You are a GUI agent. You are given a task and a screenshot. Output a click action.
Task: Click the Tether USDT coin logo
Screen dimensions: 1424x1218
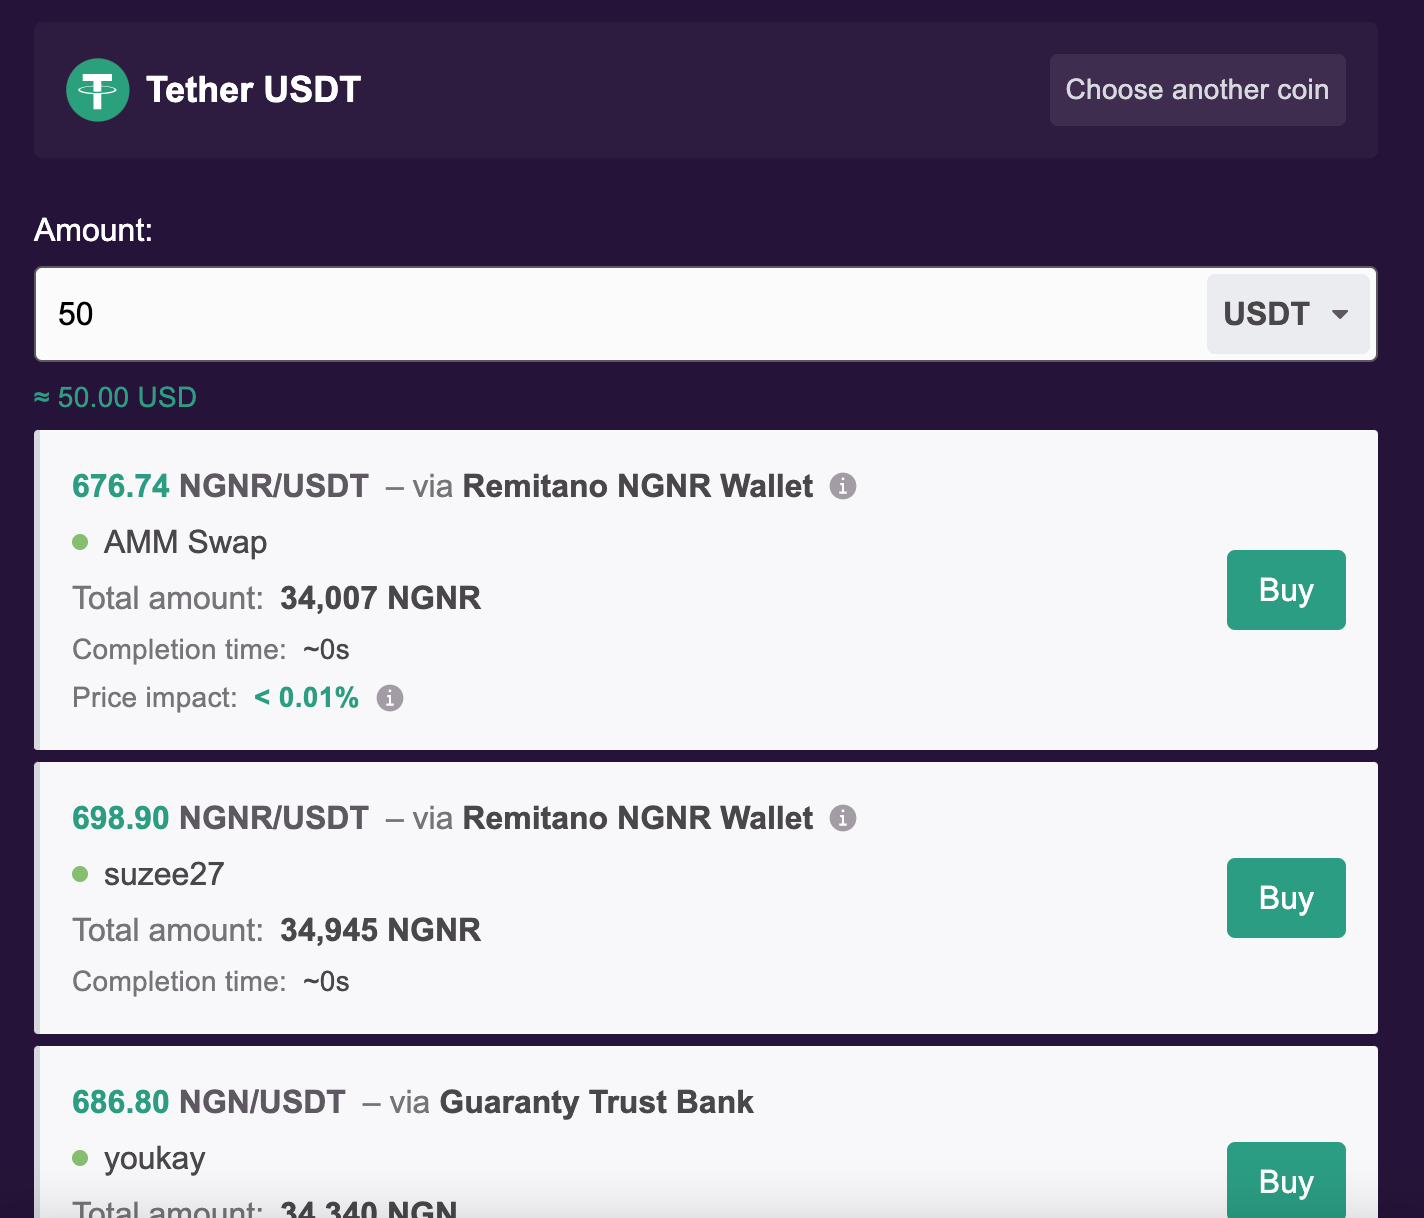pos(98,90)
